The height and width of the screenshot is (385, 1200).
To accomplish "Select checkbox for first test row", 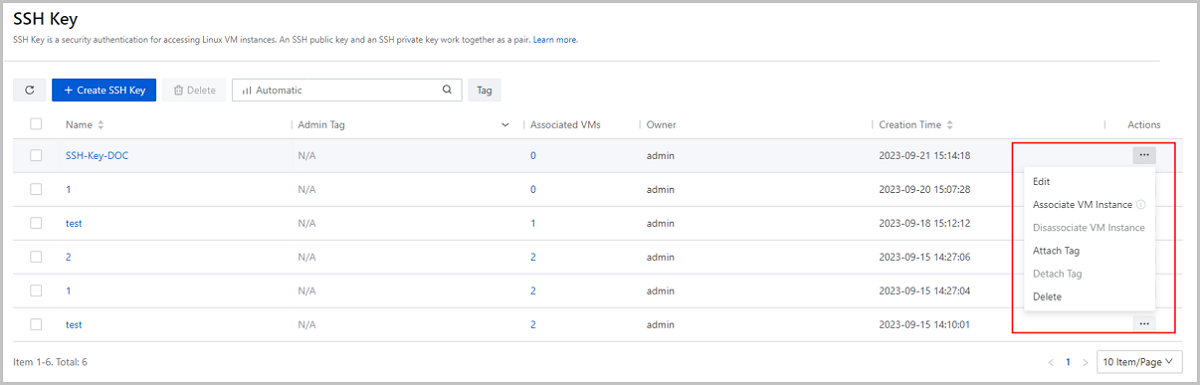I will tap(36, 223).
